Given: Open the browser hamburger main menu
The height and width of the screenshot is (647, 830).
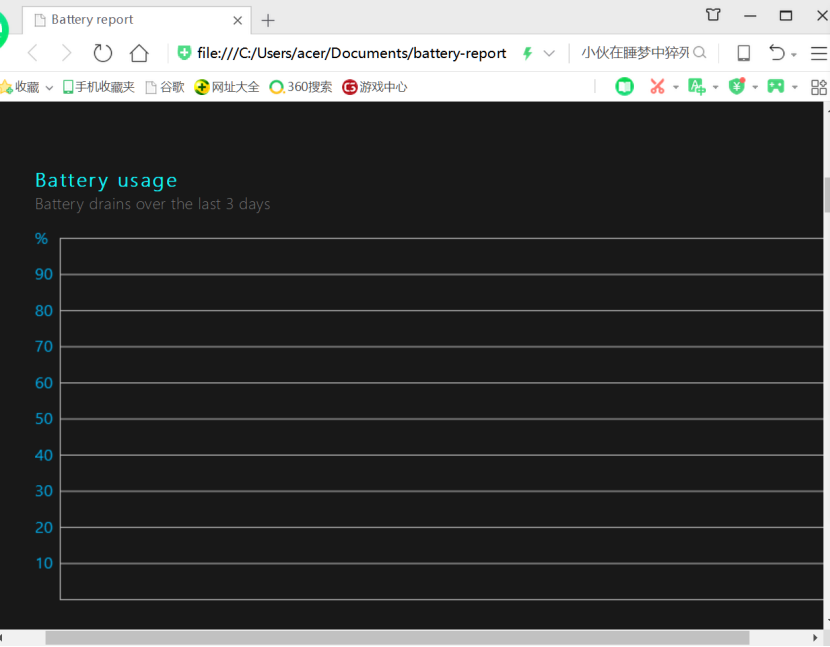Looking at the screenshot, I should coord(819,53).
